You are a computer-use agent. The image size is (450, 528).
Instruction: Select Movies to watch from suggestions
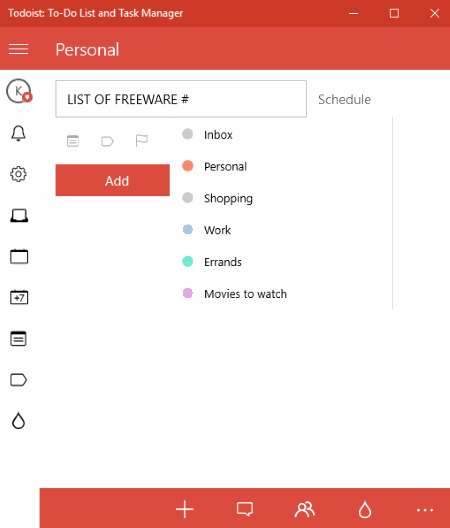coord(282,294)
